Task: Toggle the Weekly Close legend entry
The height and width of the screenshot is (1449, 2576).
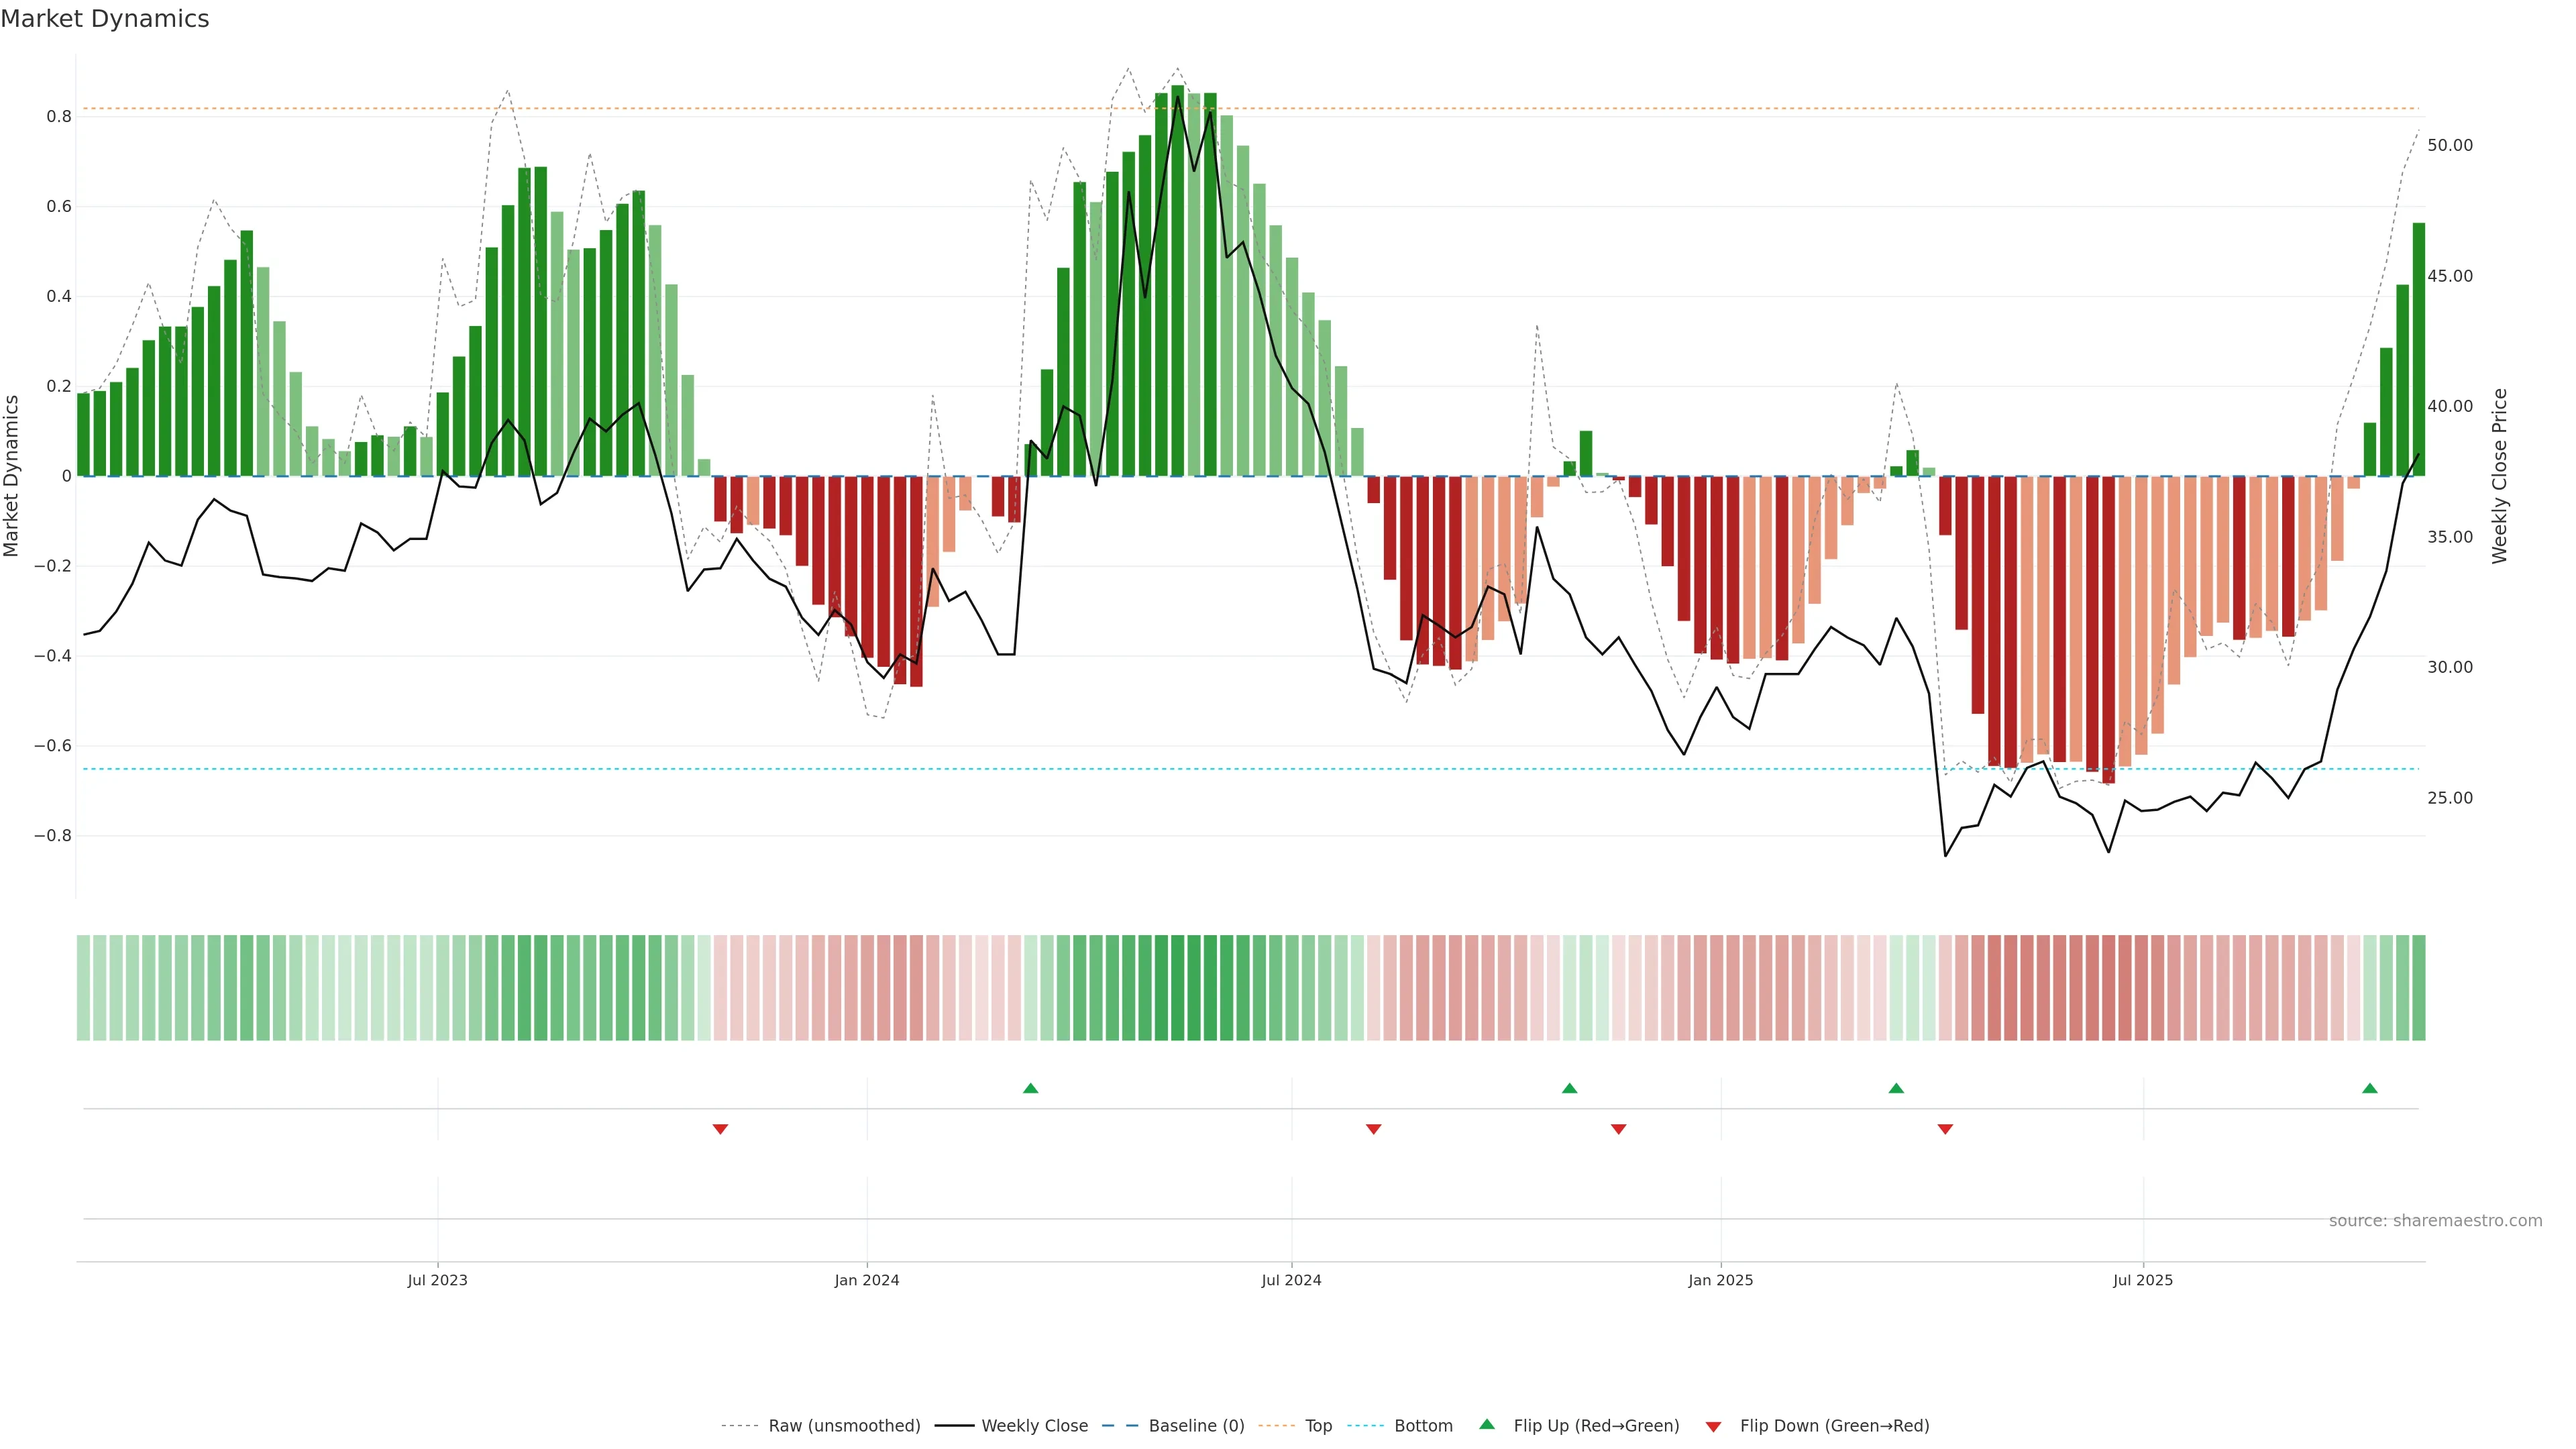Action: [1034, 1426]
